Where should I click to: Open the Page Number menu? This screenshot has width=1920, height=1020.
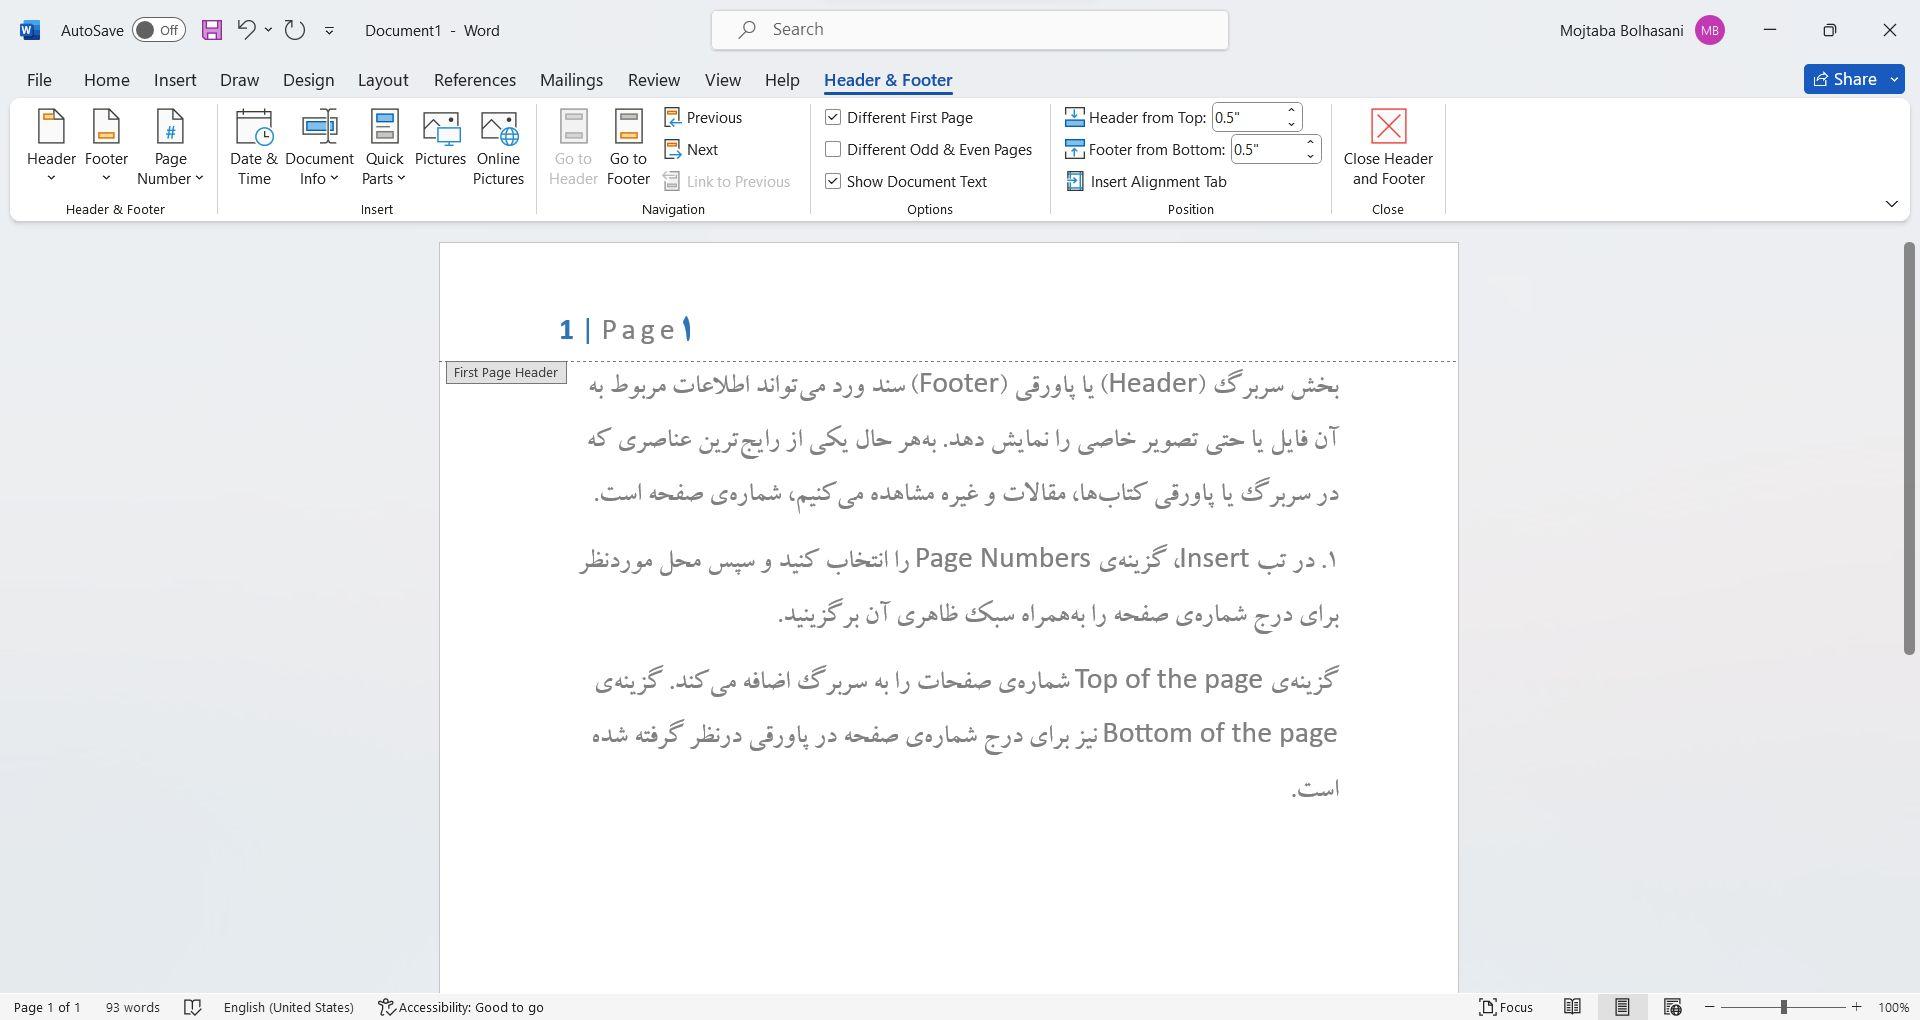click(x=170, y=147)
